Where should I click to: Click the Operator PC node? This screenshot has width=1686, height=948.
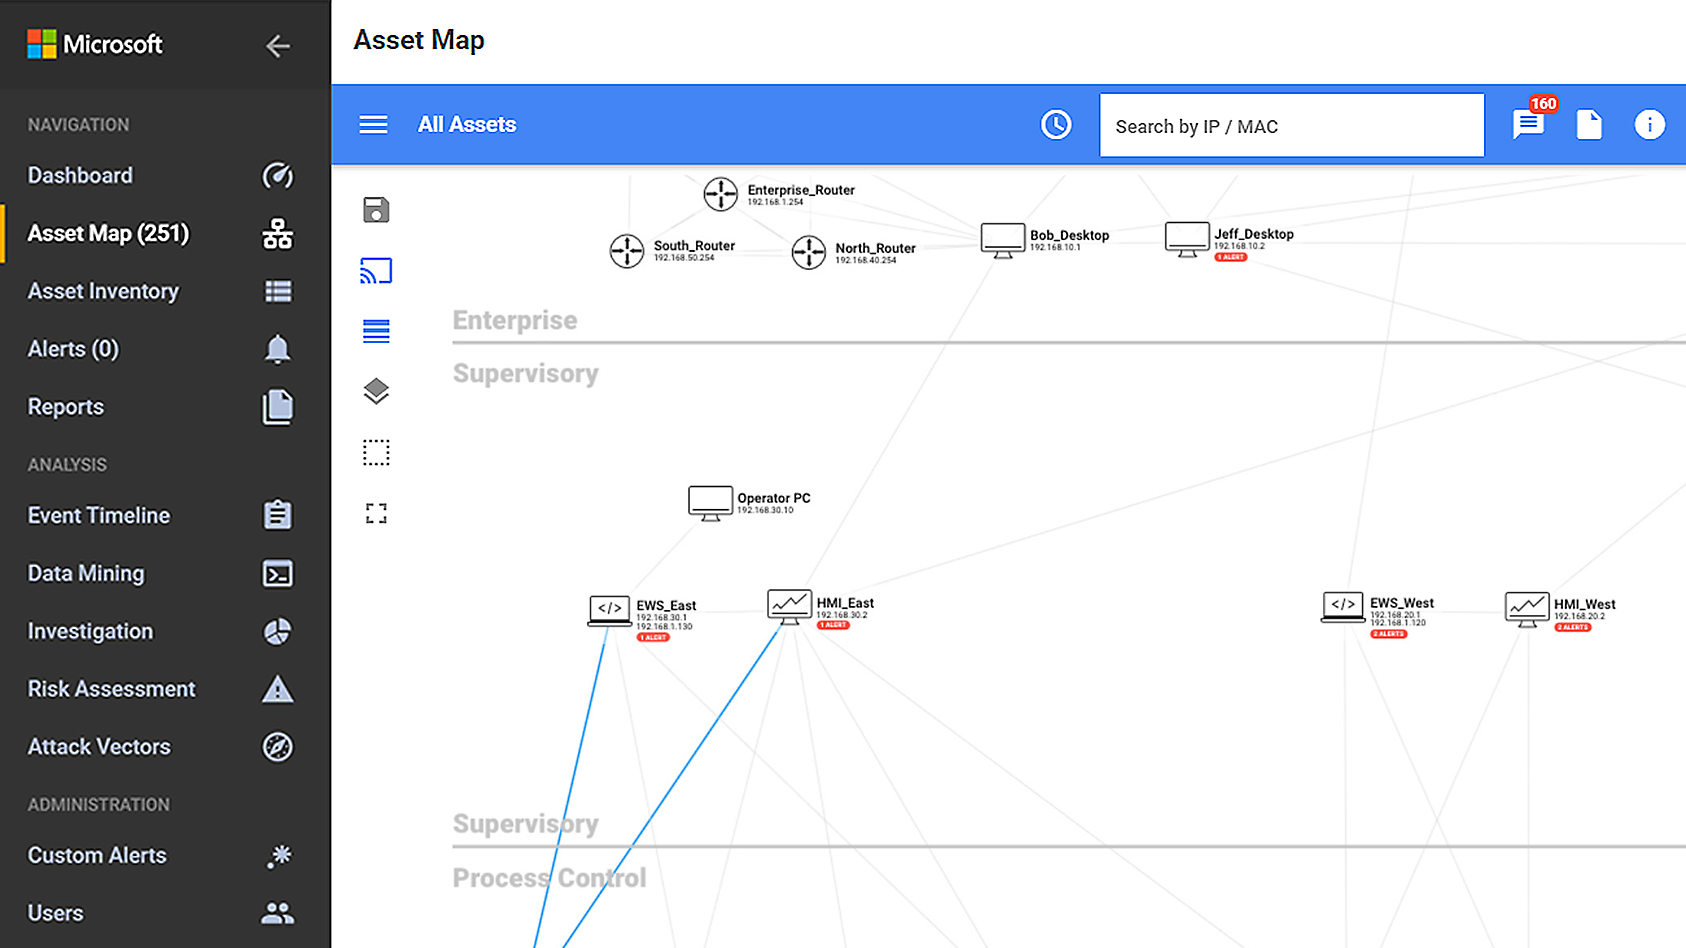coord(710,502)
